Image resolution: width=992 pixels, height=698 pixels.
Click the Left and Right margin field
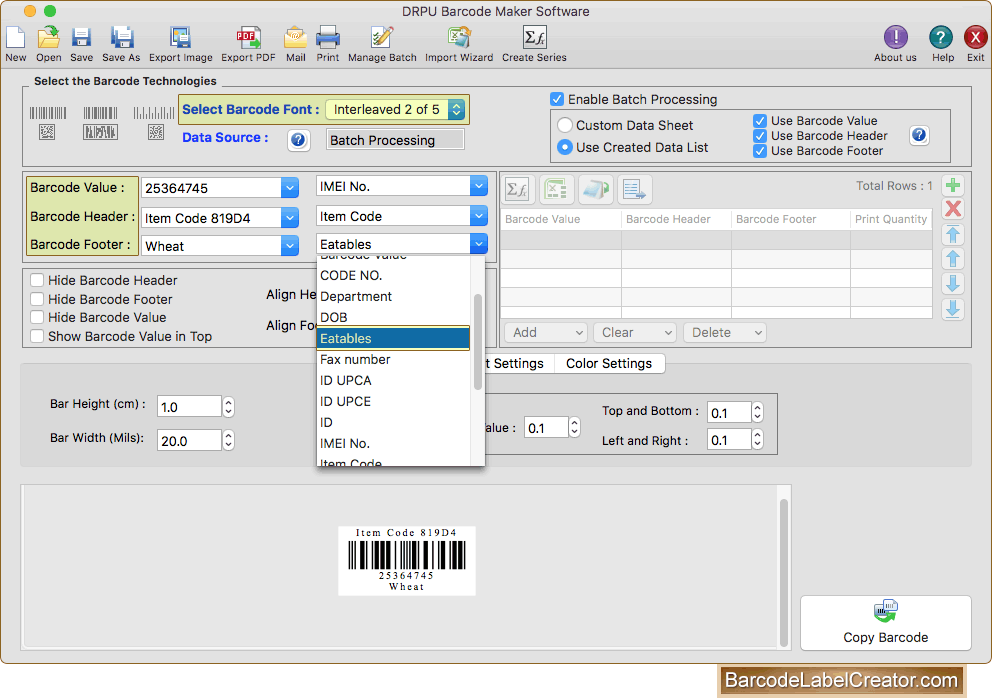pos(729,440)
